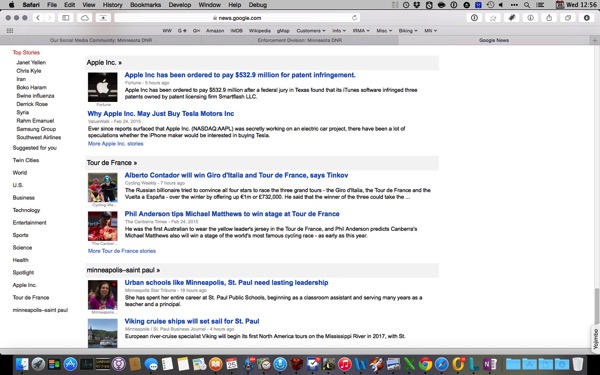Open Alberto Contador Giro d'Italia headline
The image size is (600, 375).
click(x=236, y=175)
